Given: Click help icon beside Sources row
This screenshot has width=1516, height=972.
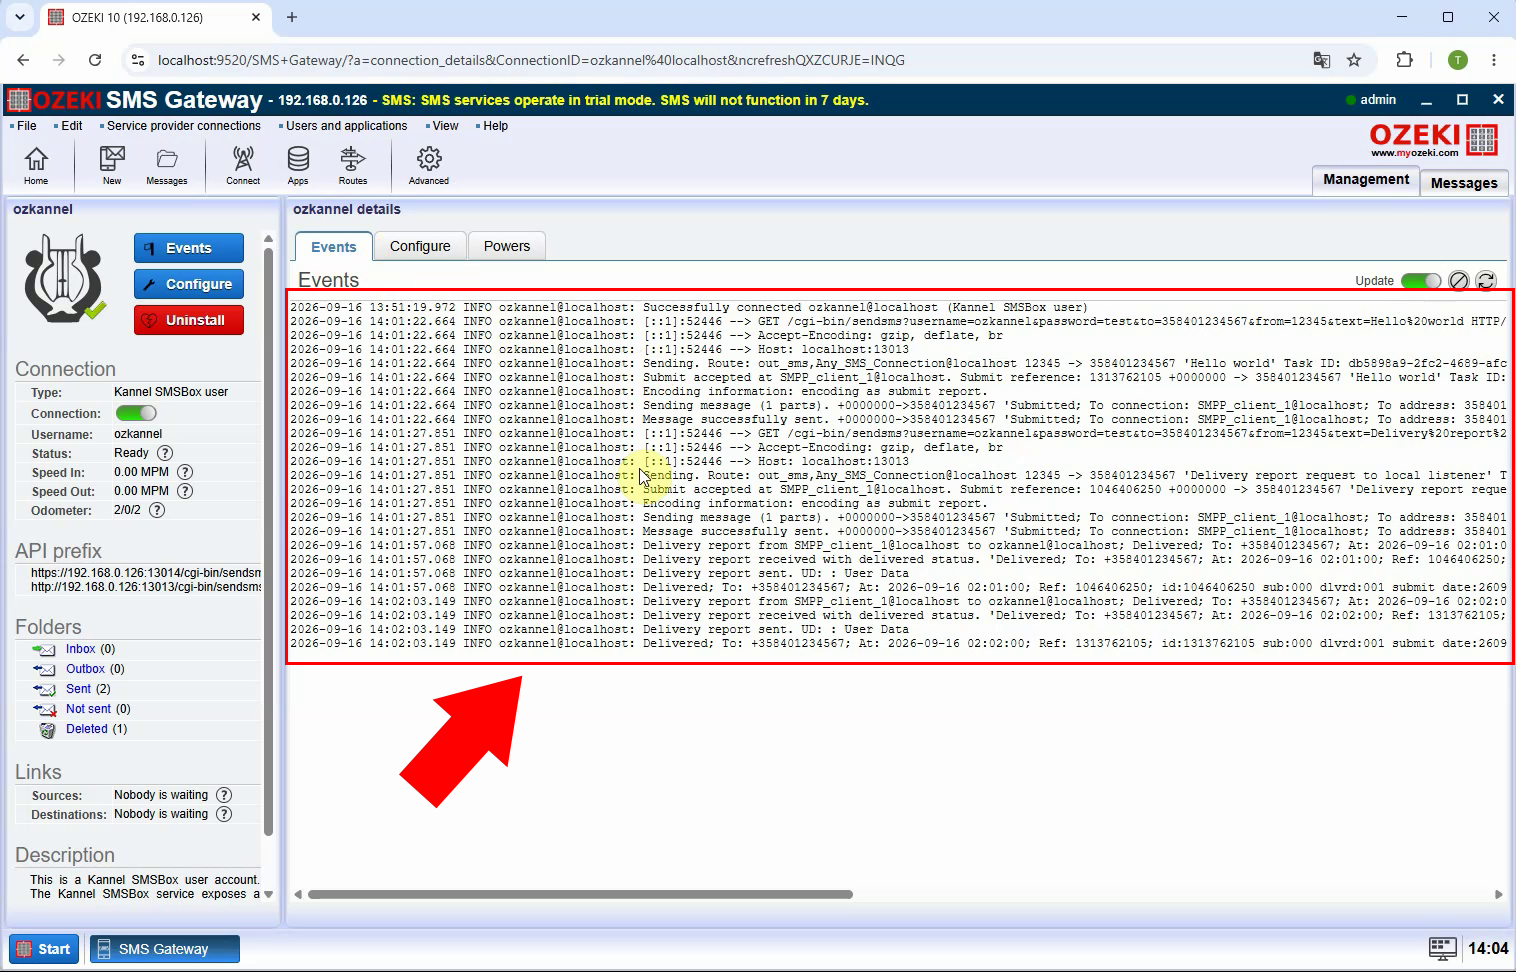Looking at the screenshot, I should pos(224,795).
